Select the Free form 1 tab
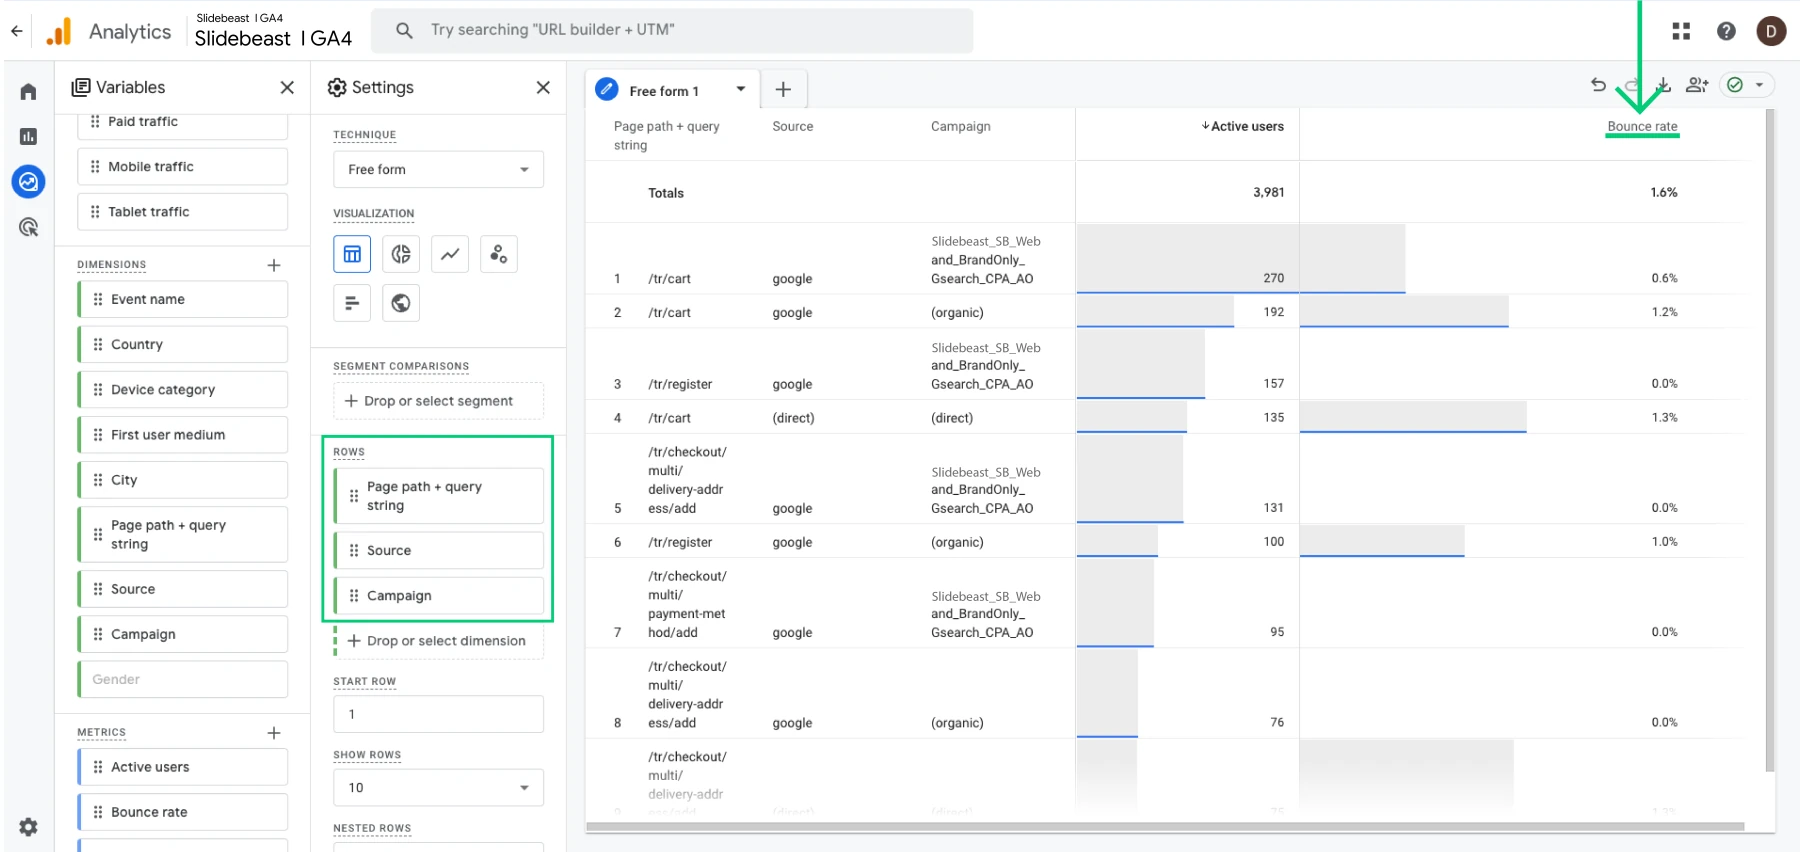The height and width of the screenshot is (852, 1800). (x=662, y=90)
